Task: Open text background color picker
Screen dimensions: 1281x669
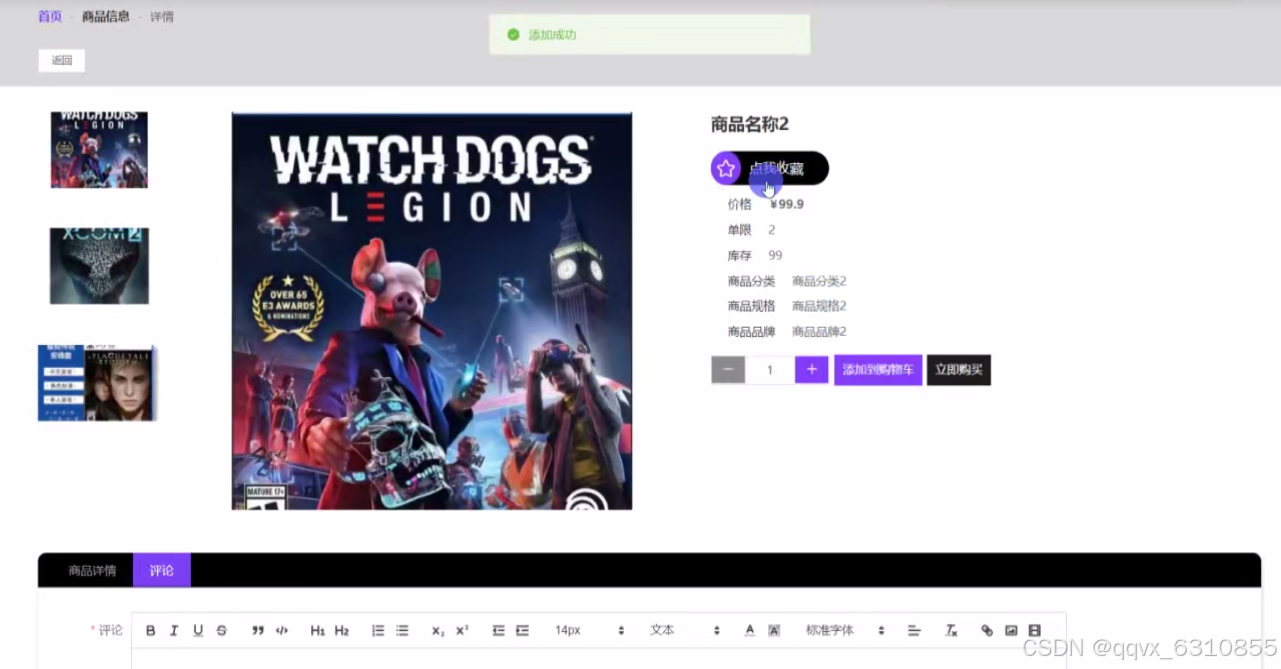Action: [x=774, y=630]
